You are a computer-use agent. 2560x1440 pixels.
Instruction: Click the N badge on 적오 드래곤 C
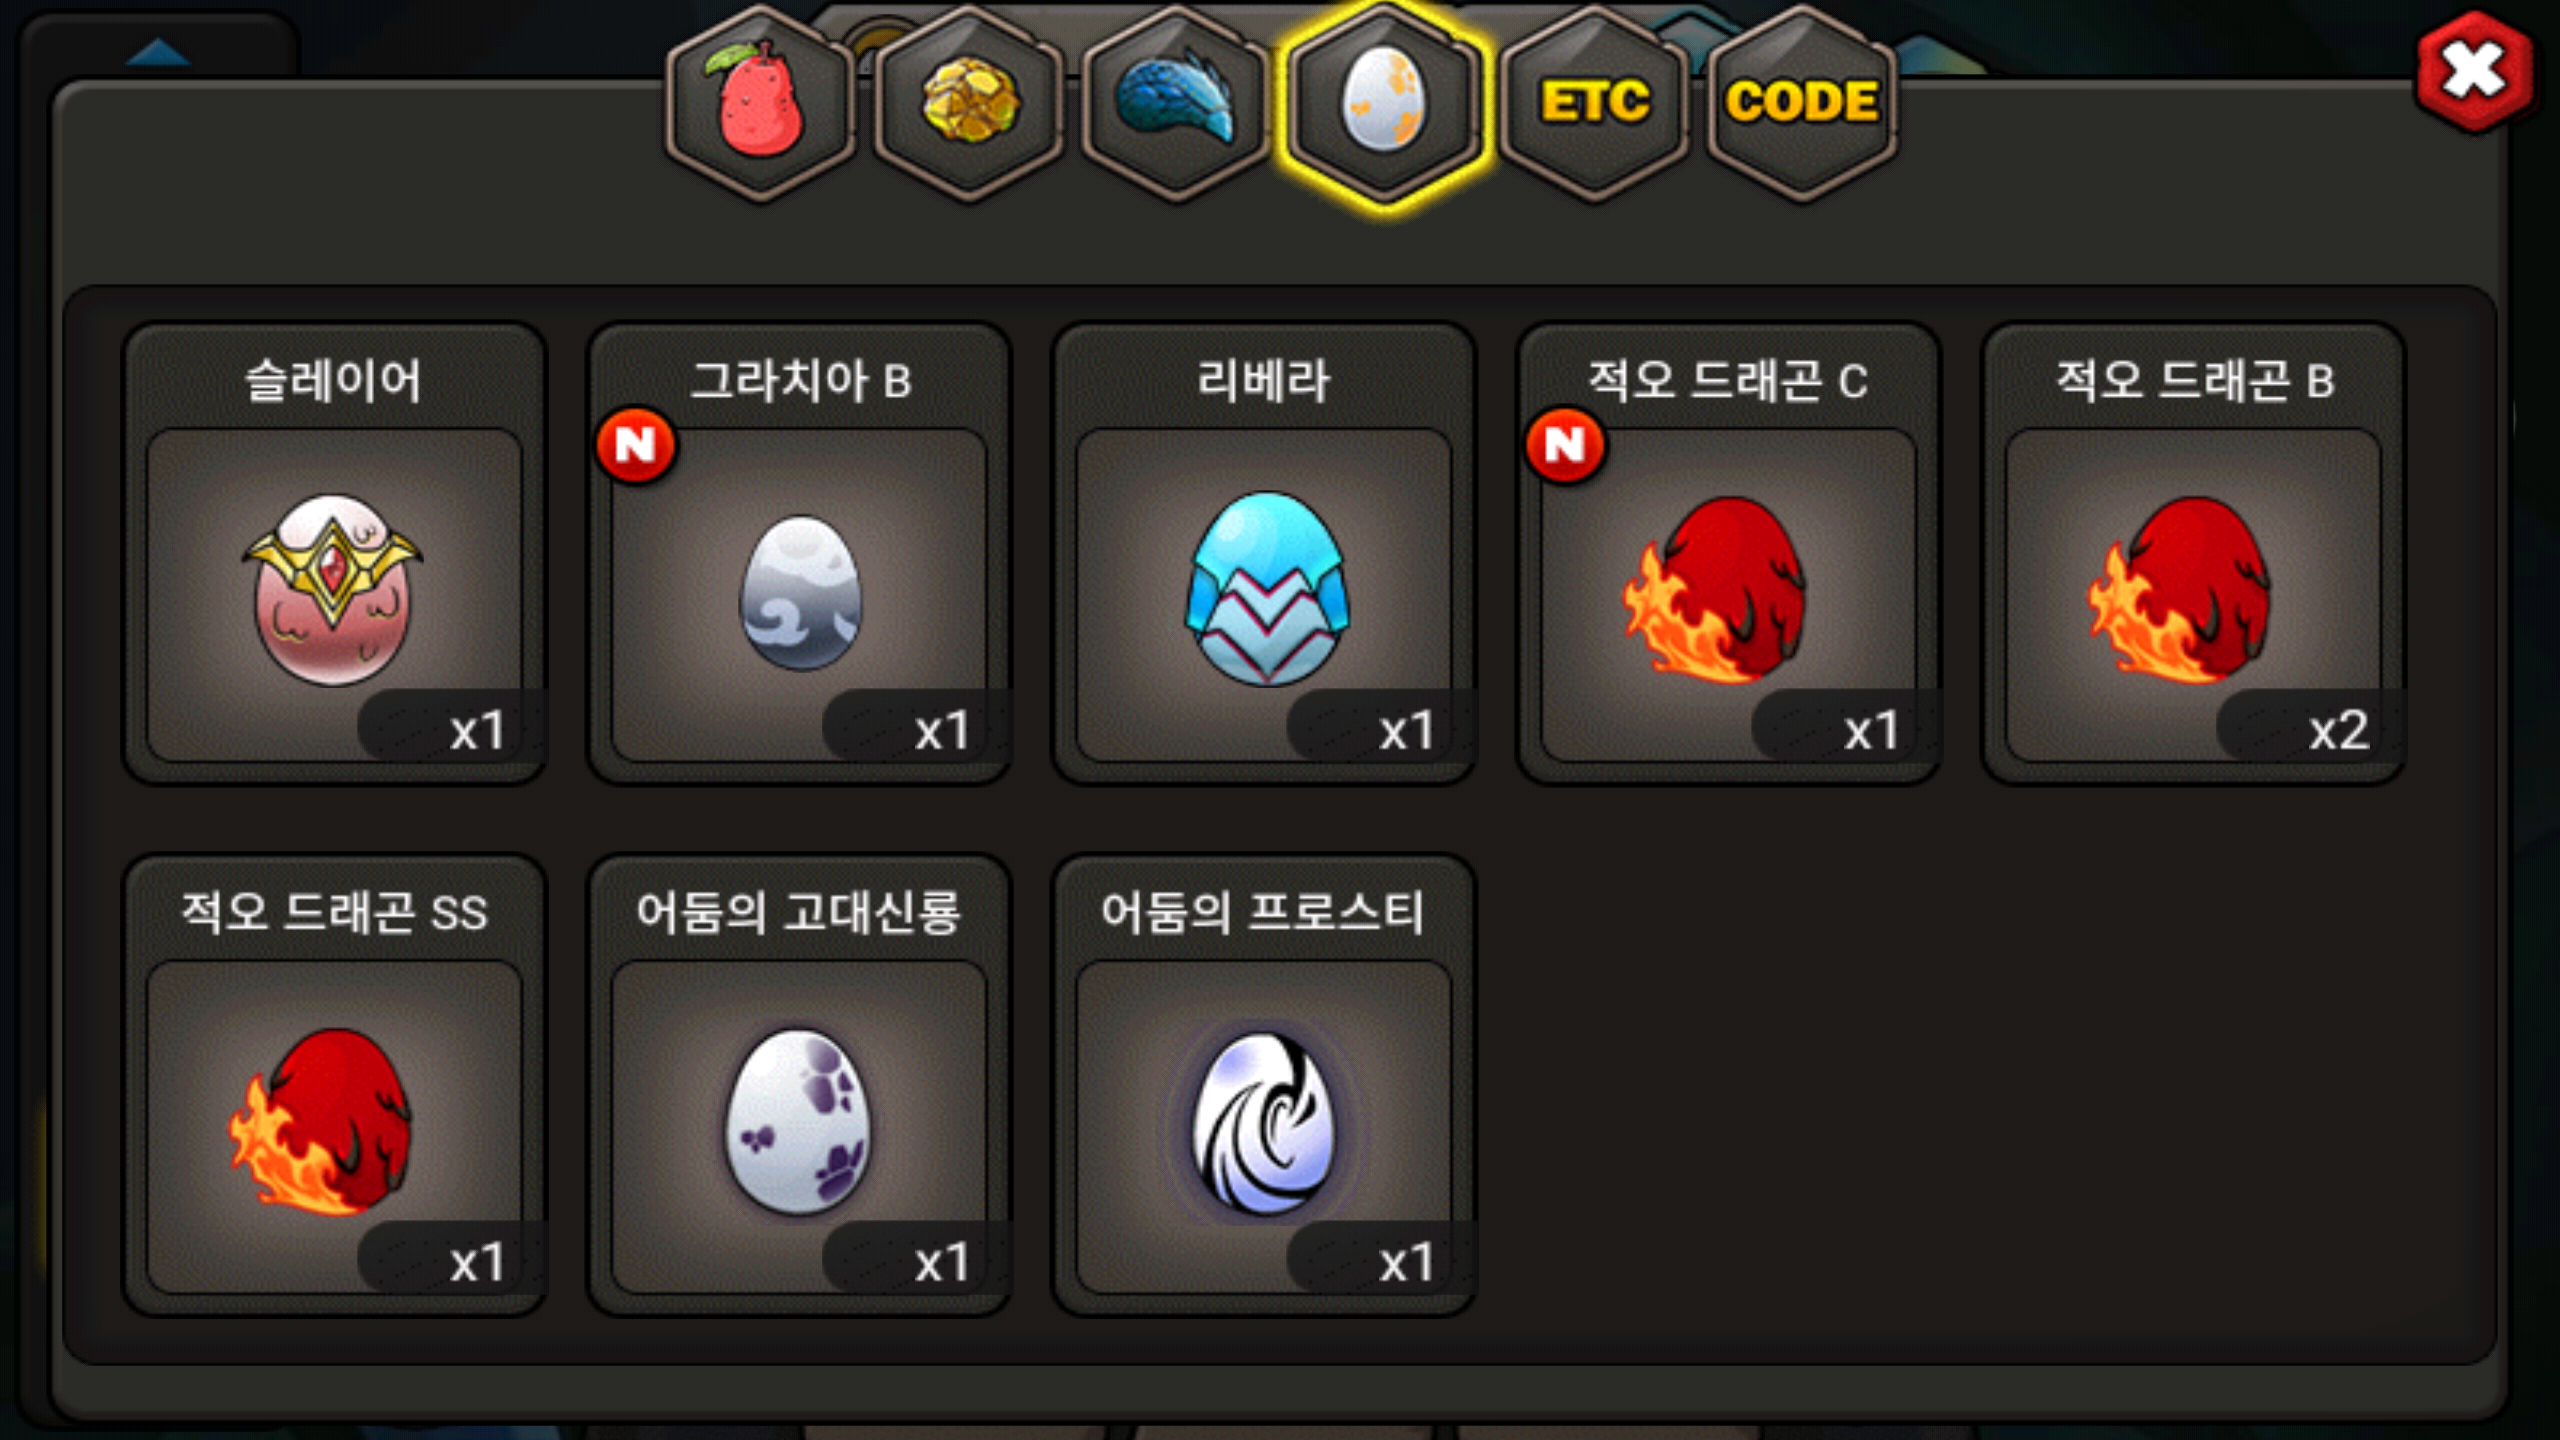click(1566, 446)
